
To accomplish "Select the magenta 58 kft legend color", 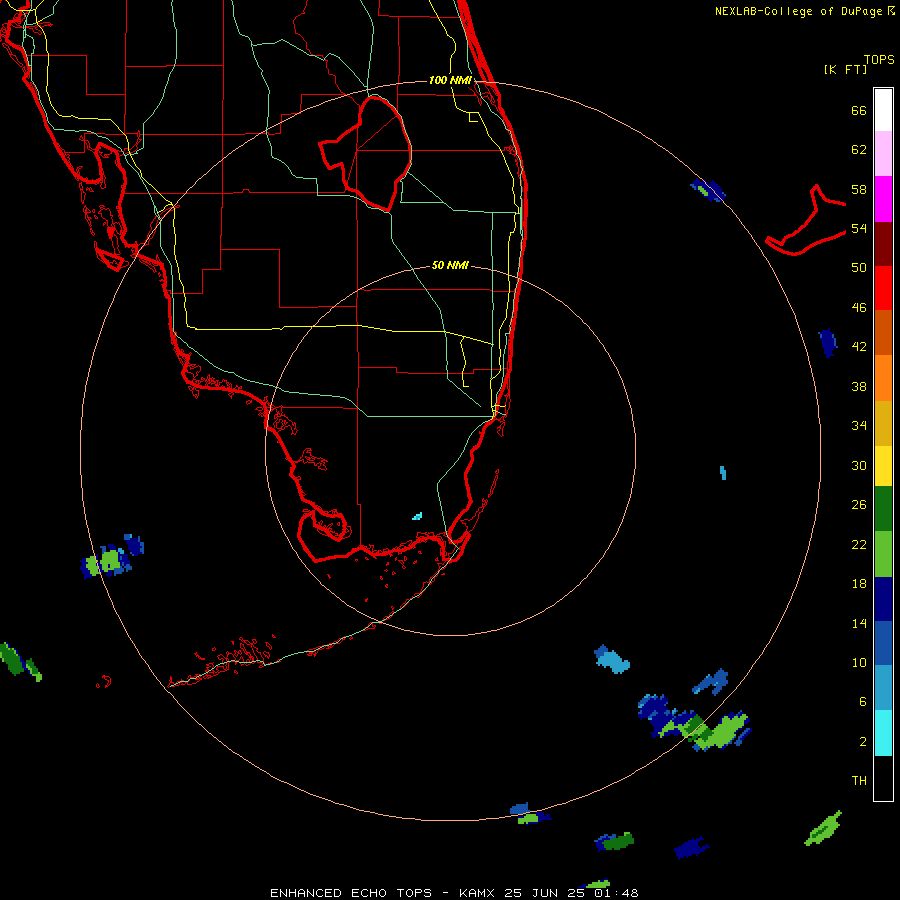I will (x=883, y=199).
